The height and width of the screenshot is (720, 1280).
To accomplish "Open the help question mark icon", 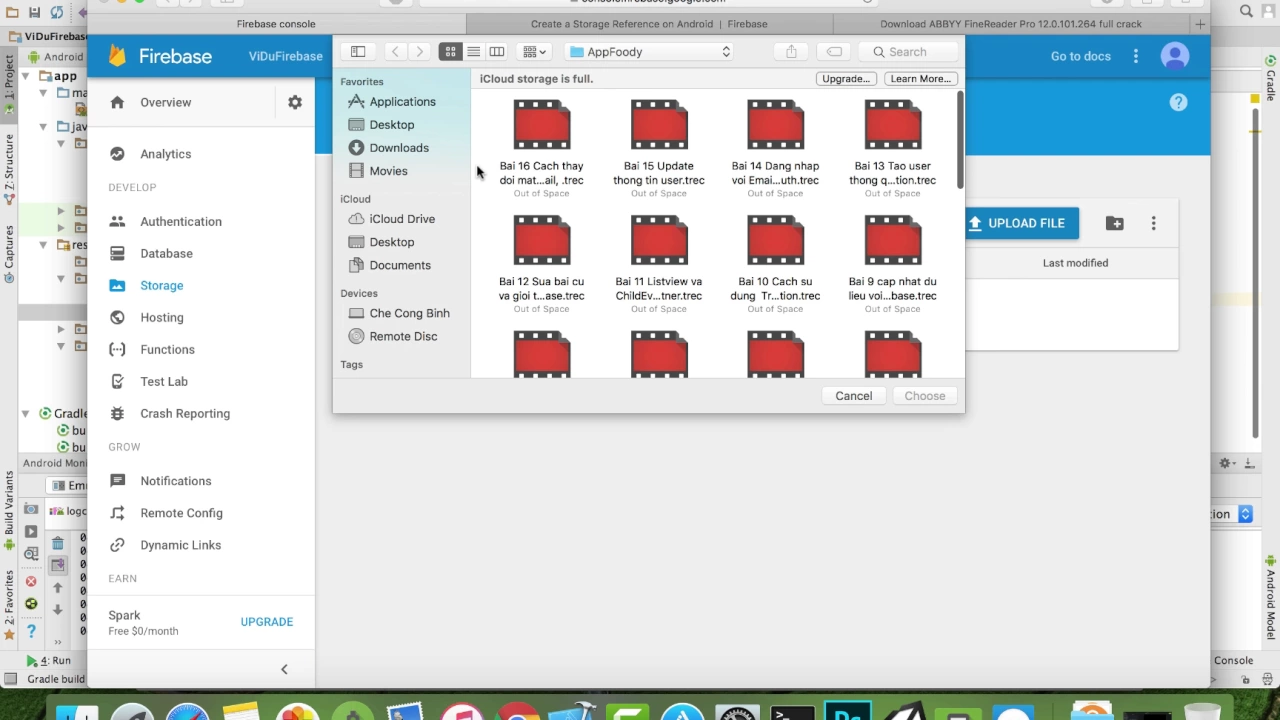I will tap(1178, 102).
